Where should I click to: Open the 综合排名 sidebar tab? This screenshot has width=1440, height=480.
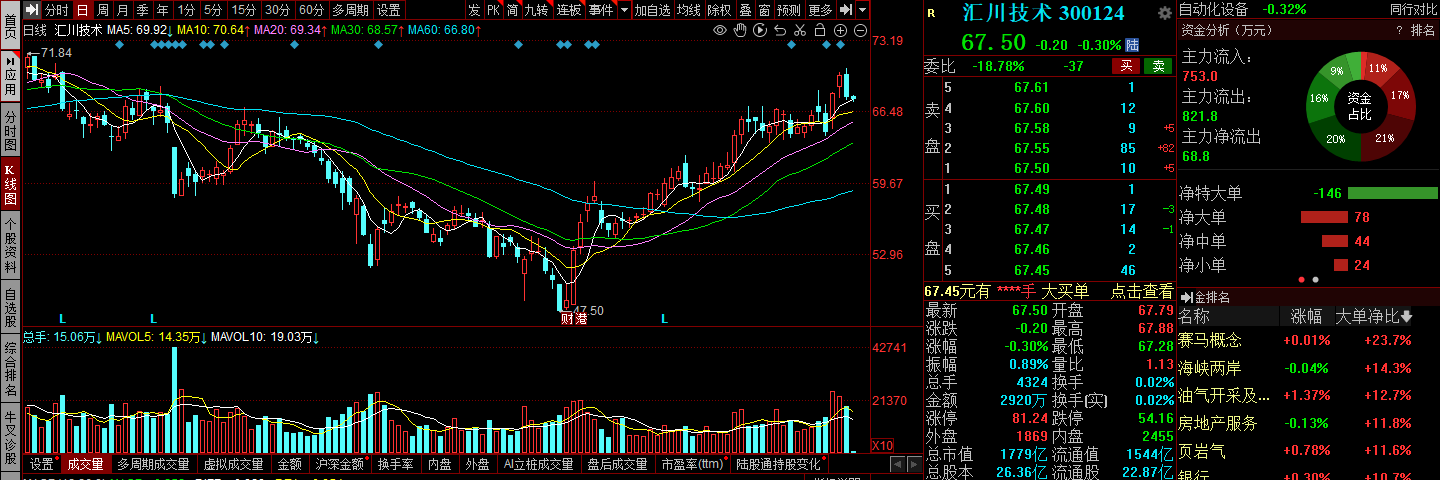pyautogui.click(x=10, y=370)
